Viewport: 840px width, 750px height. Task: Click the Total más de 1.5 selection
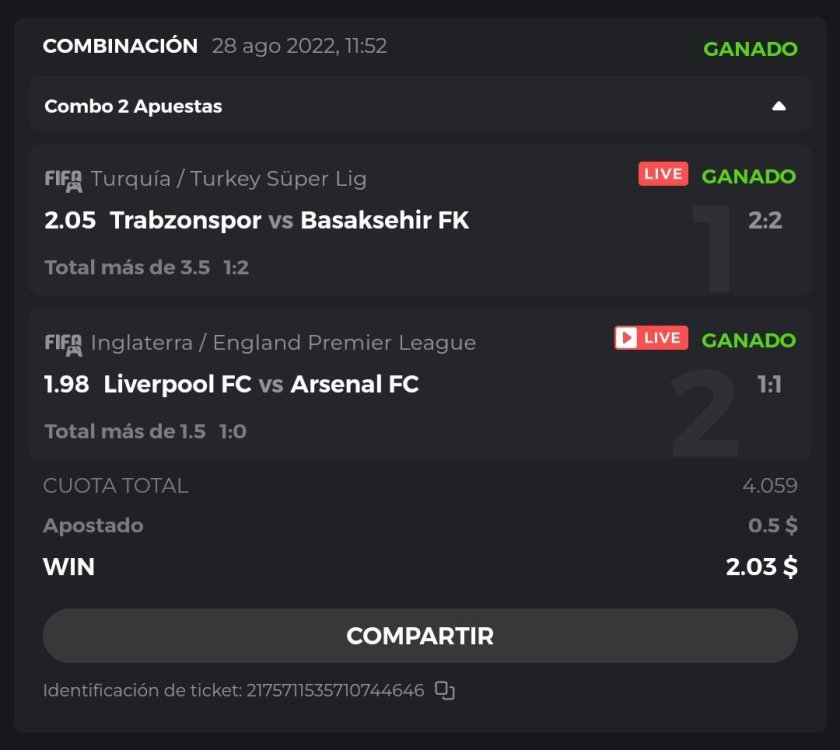click(x=125, y=432)
